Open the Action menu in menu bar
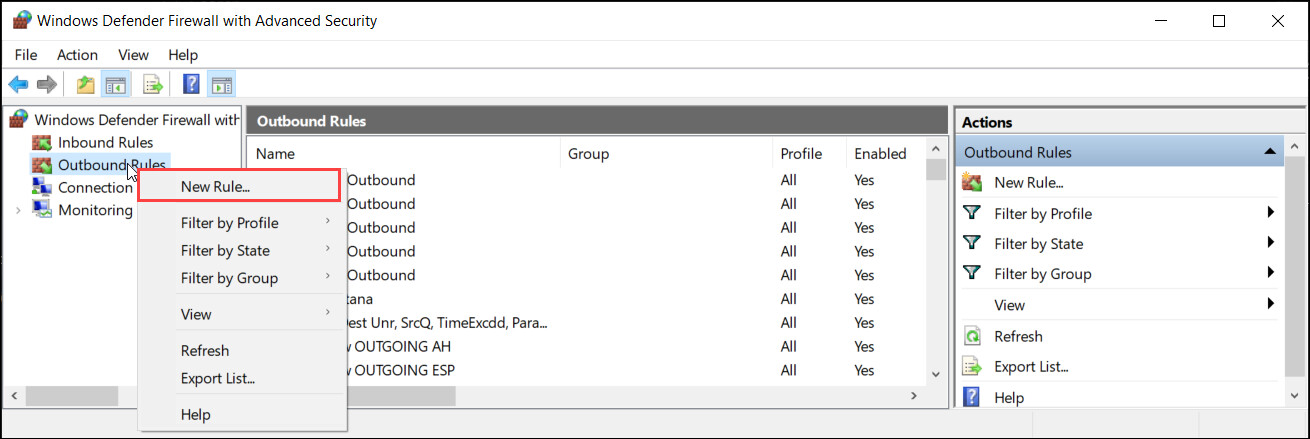The height and width of the screenshot is (439, 1310). click(x=77, y=55)
